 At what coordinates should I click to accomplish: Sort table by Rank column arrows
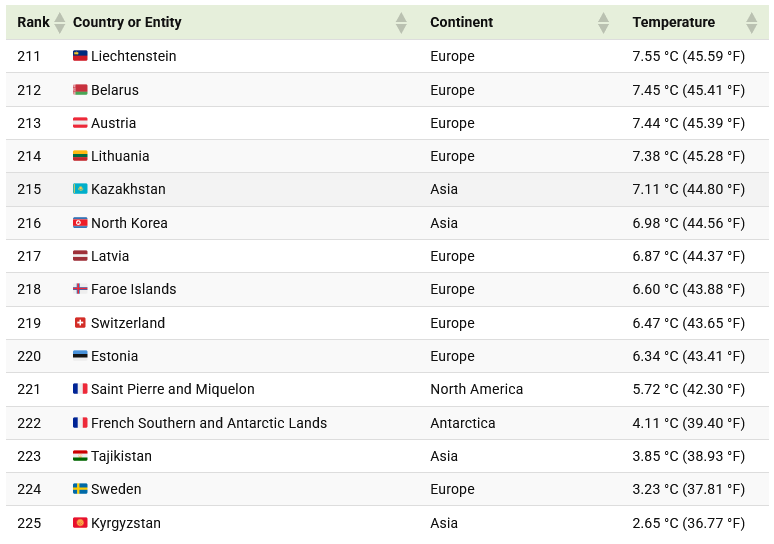coord(59,22)
